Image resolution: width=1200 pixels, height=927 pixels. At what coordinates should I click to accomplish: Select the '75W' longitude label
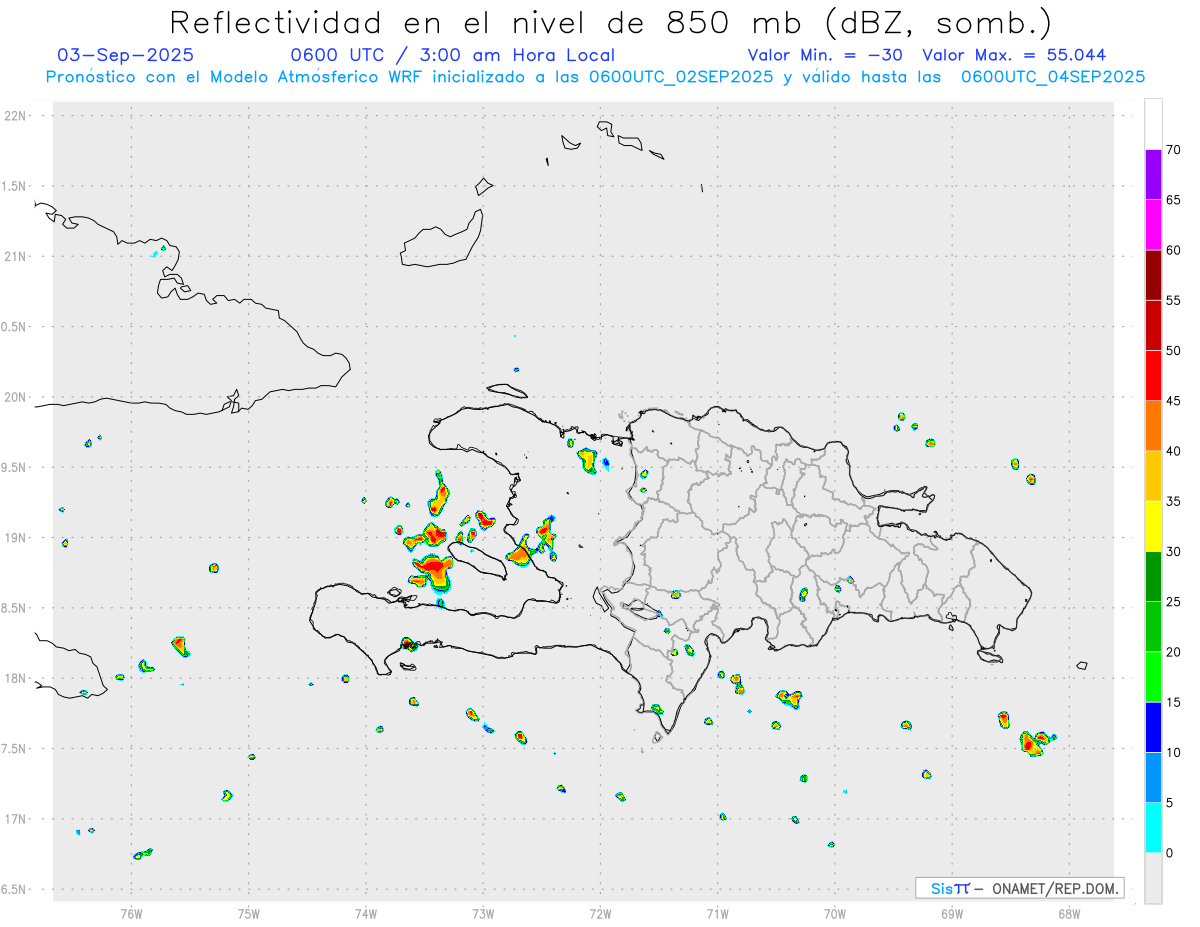[x=249, y=912]
